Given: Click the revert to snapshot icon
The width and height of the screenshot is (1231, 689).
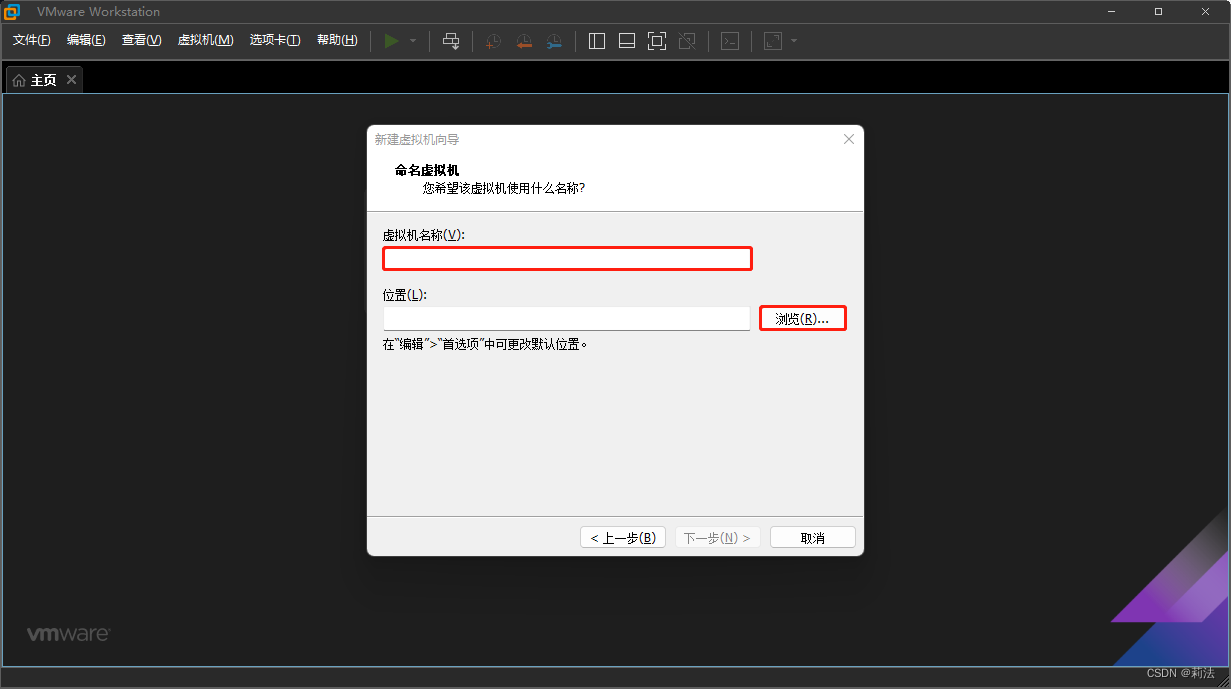Looking at the screenshot, I should click(524, 41).
